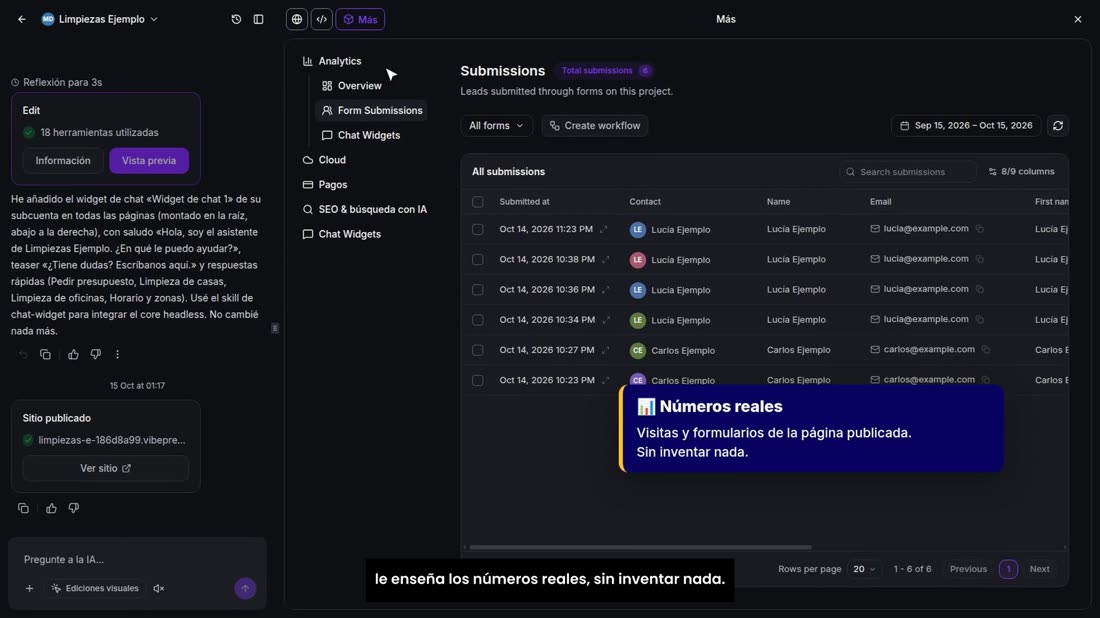Image resolution: width=1100 pixels, height=618 pixels.
Task: Check the Oct 14 10:23 PM row
Action: point(478,380)
